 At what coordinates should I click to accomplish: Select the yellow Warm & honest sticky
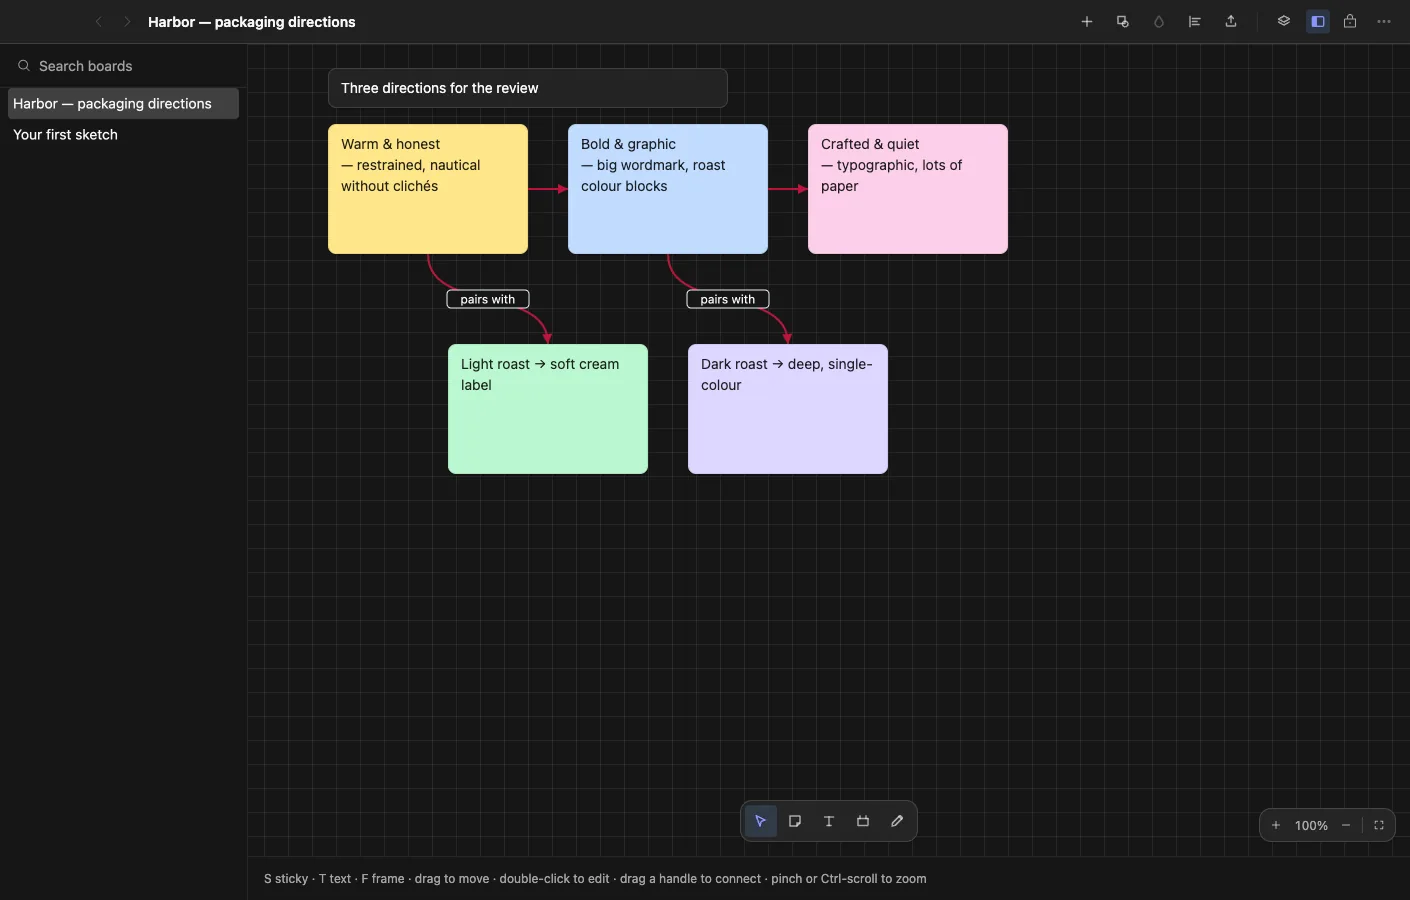(428, 189)
